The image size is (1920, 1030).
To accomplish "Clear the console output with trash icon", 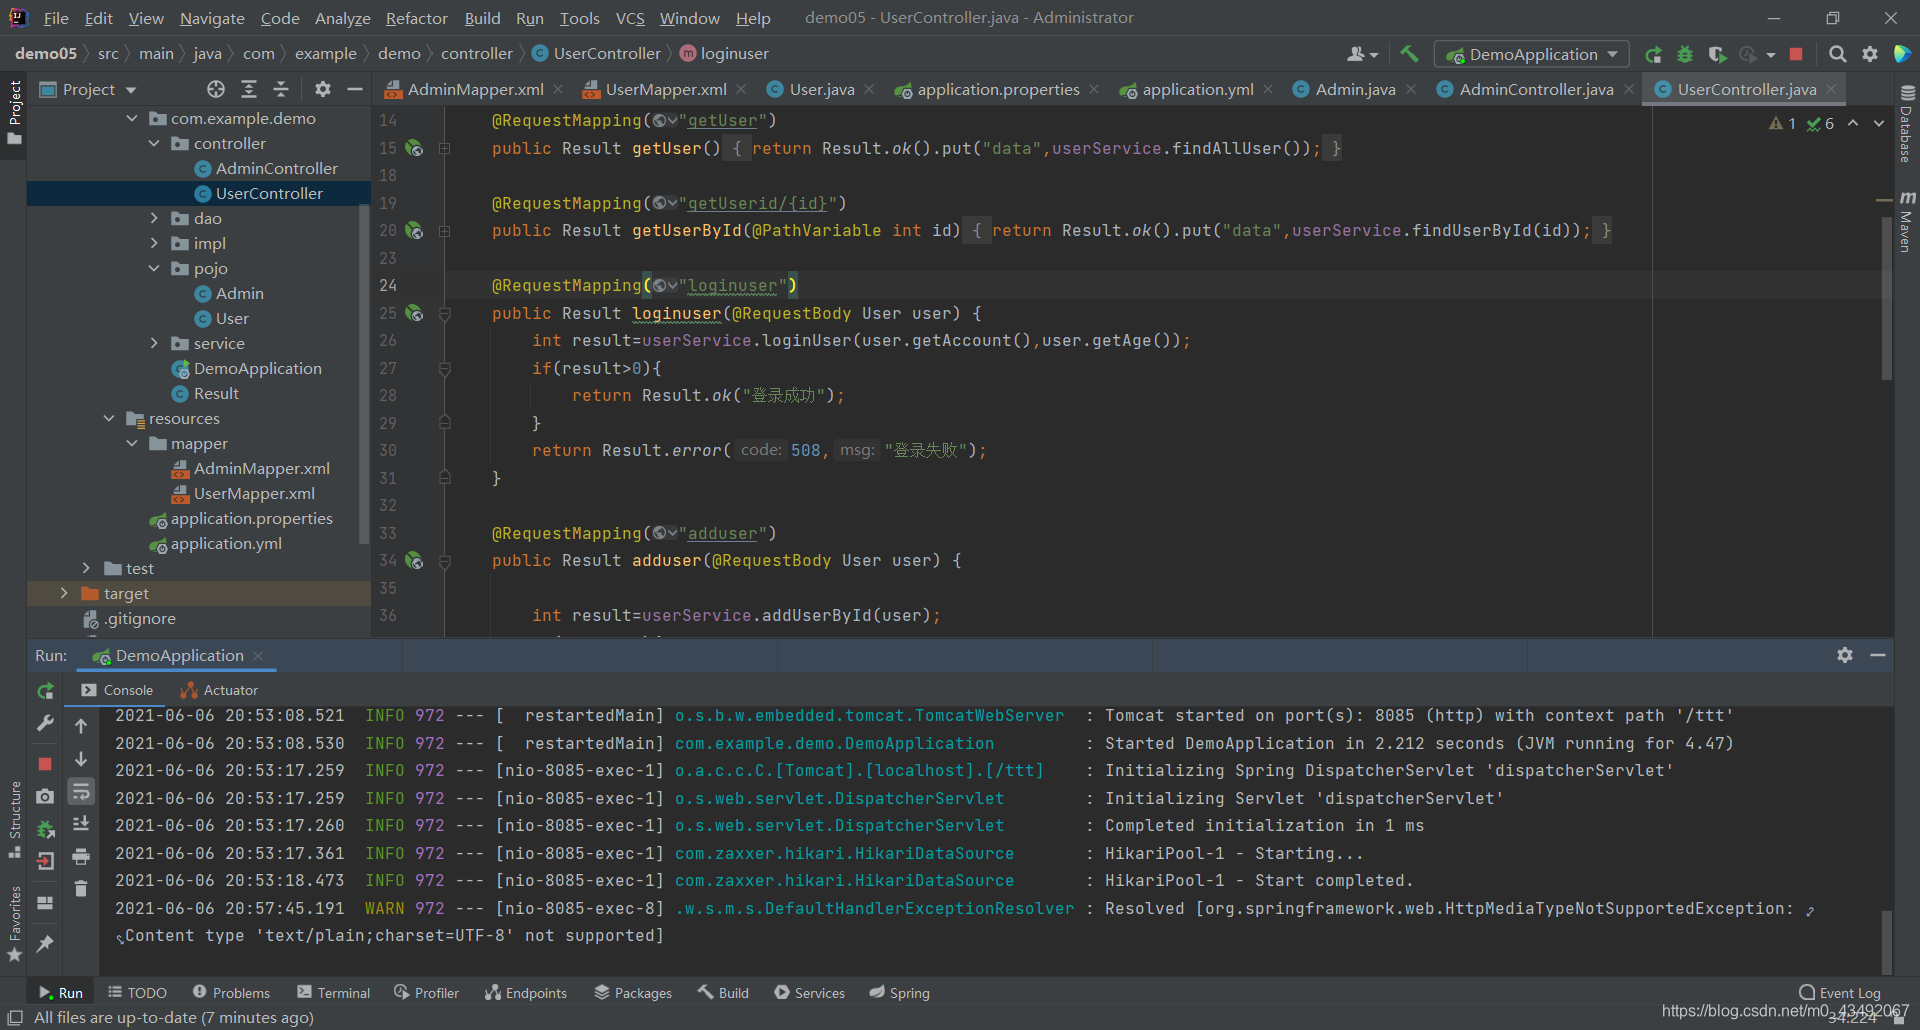I will pyautogui.click(x=81, y=888).
